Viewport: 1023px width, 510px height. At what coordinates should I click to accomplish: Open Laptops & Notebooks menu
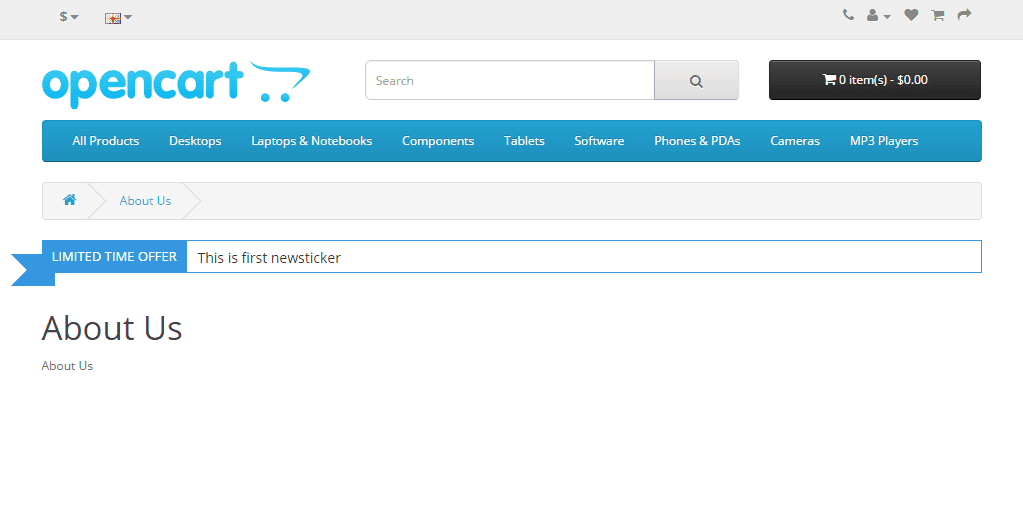tap(312, 141)
